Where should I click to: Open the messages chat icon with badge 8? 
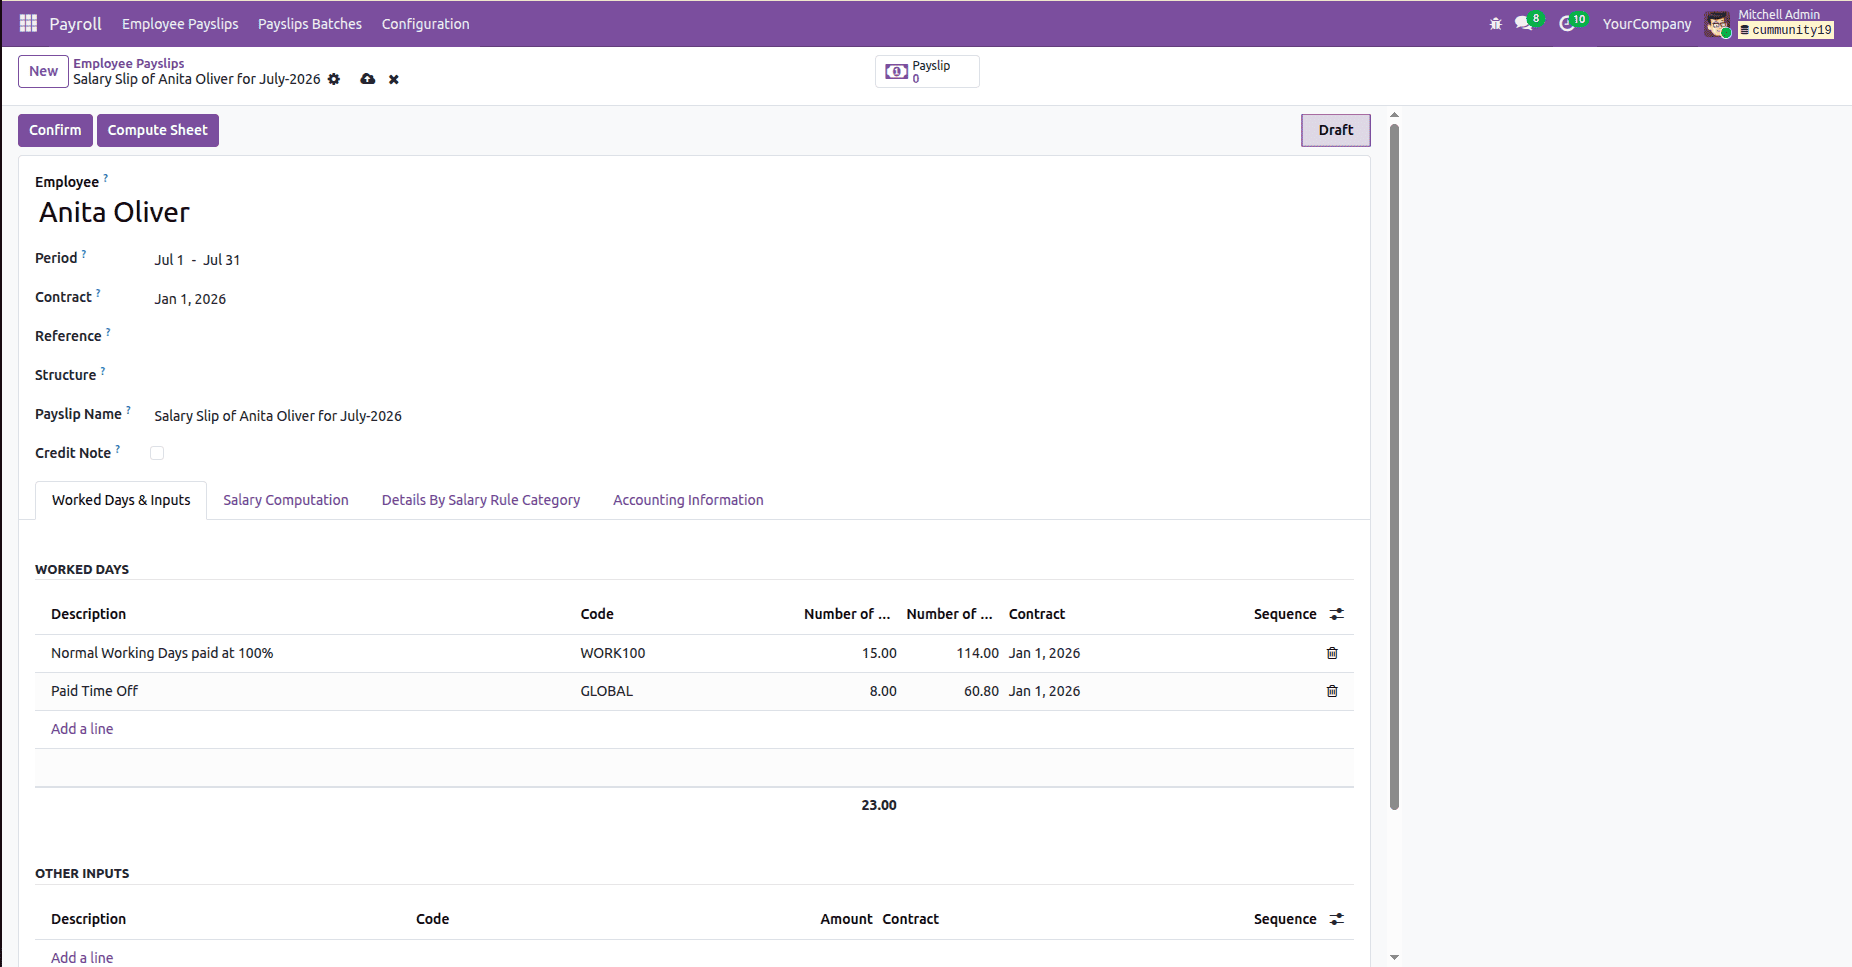pos(1524,23)
